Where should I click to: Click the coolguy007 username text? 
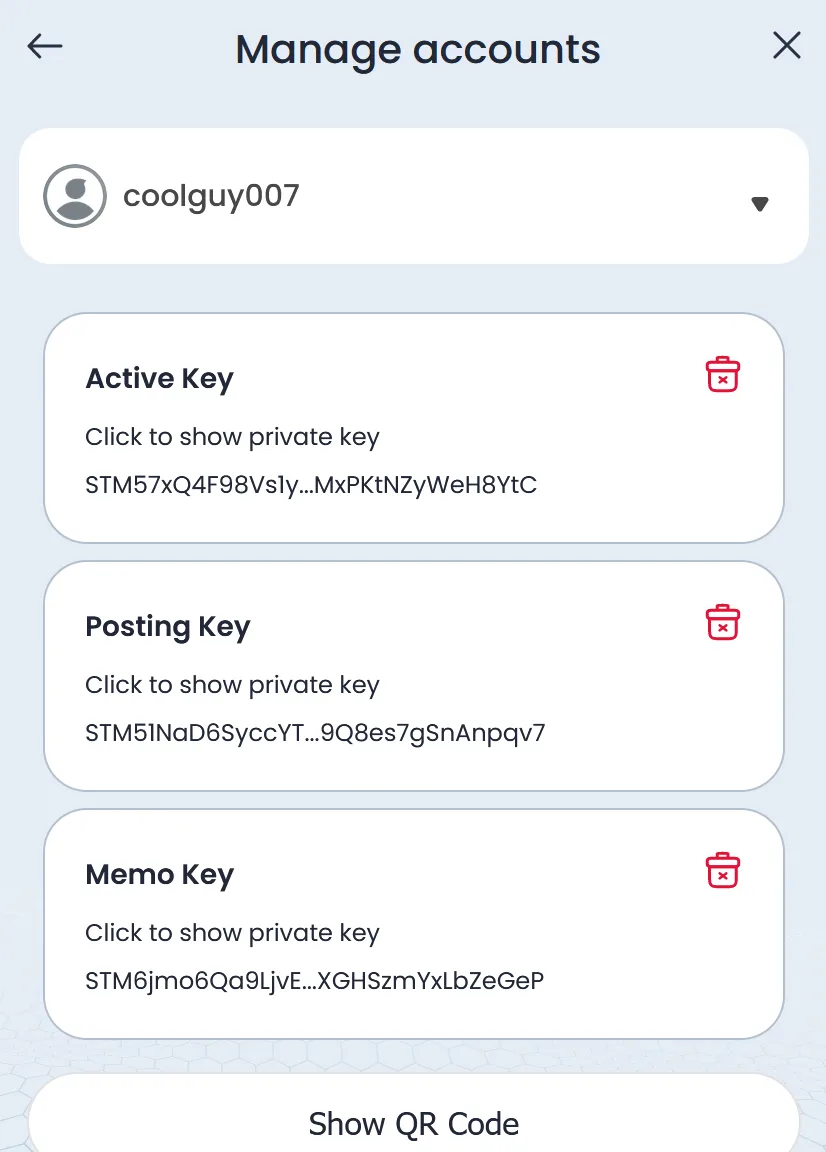coord(212,196)
